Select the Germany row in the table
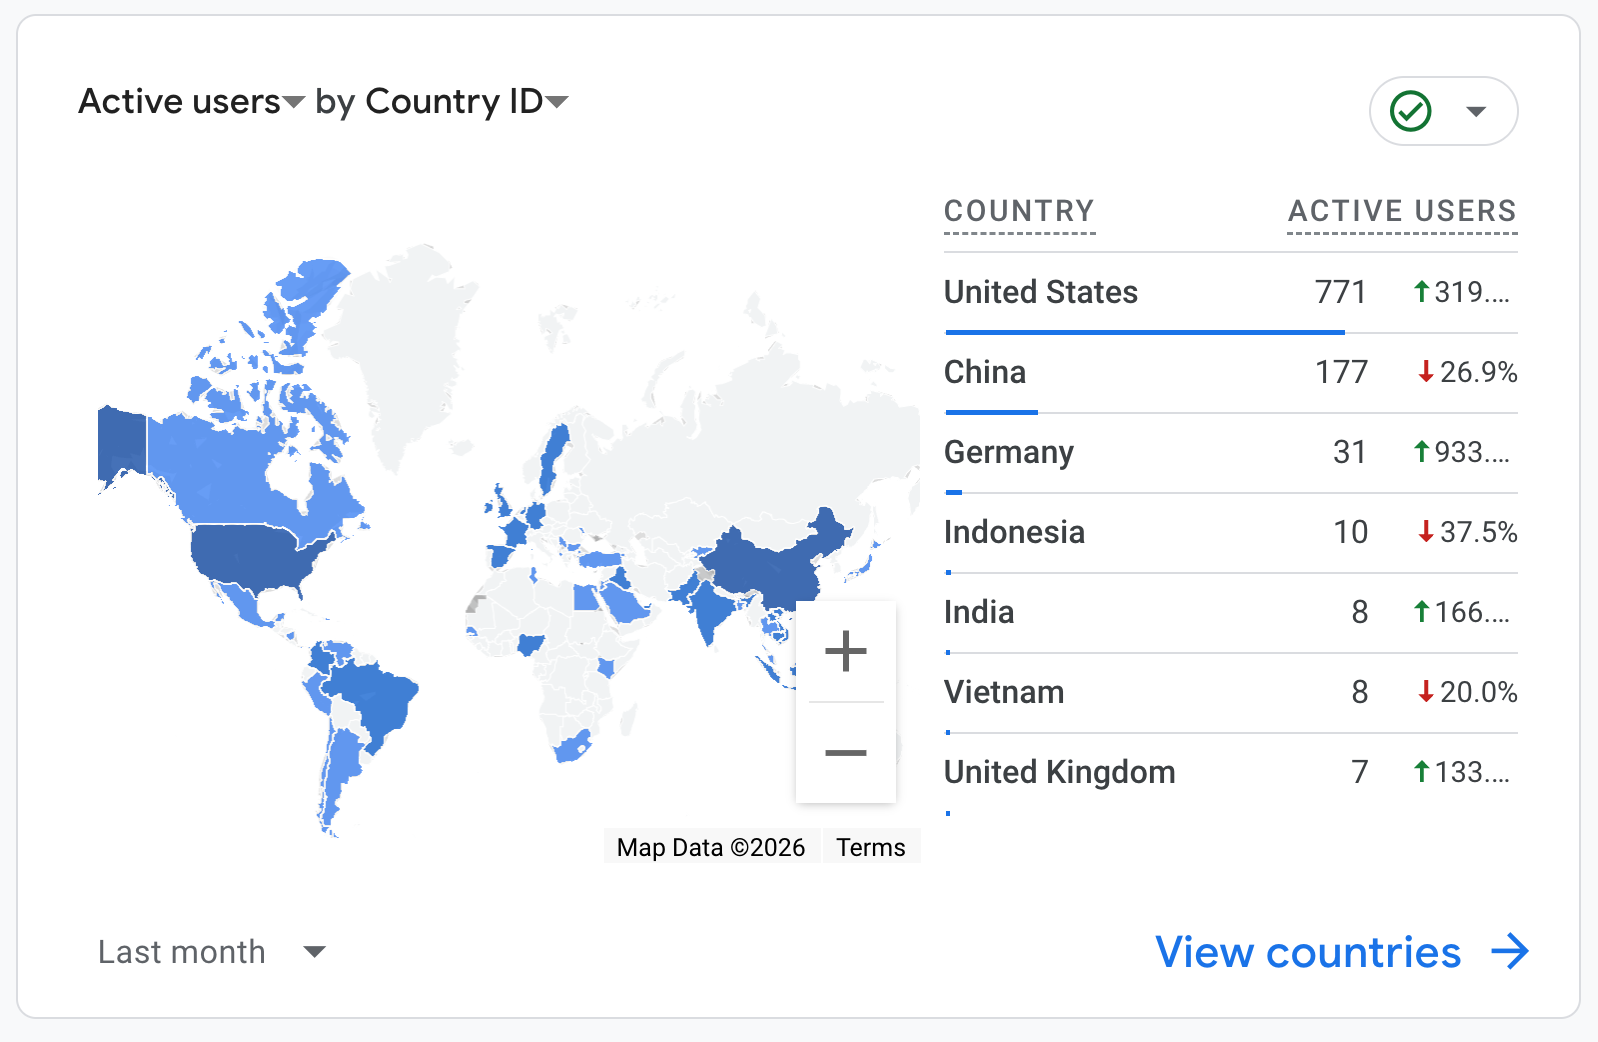 point(1008,452)
